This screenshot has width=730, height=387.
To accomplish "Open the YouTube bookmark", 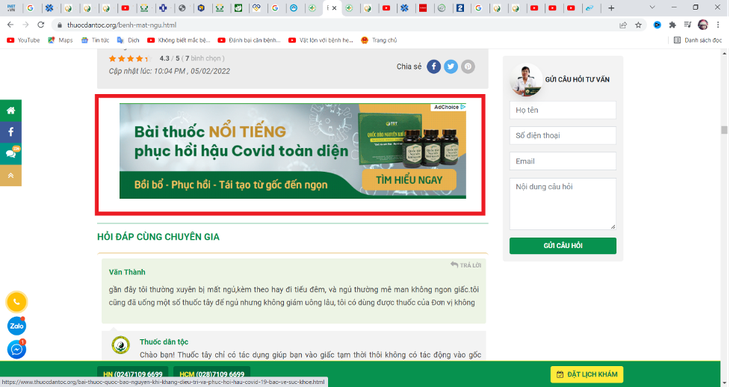I will tap(23, 41).
